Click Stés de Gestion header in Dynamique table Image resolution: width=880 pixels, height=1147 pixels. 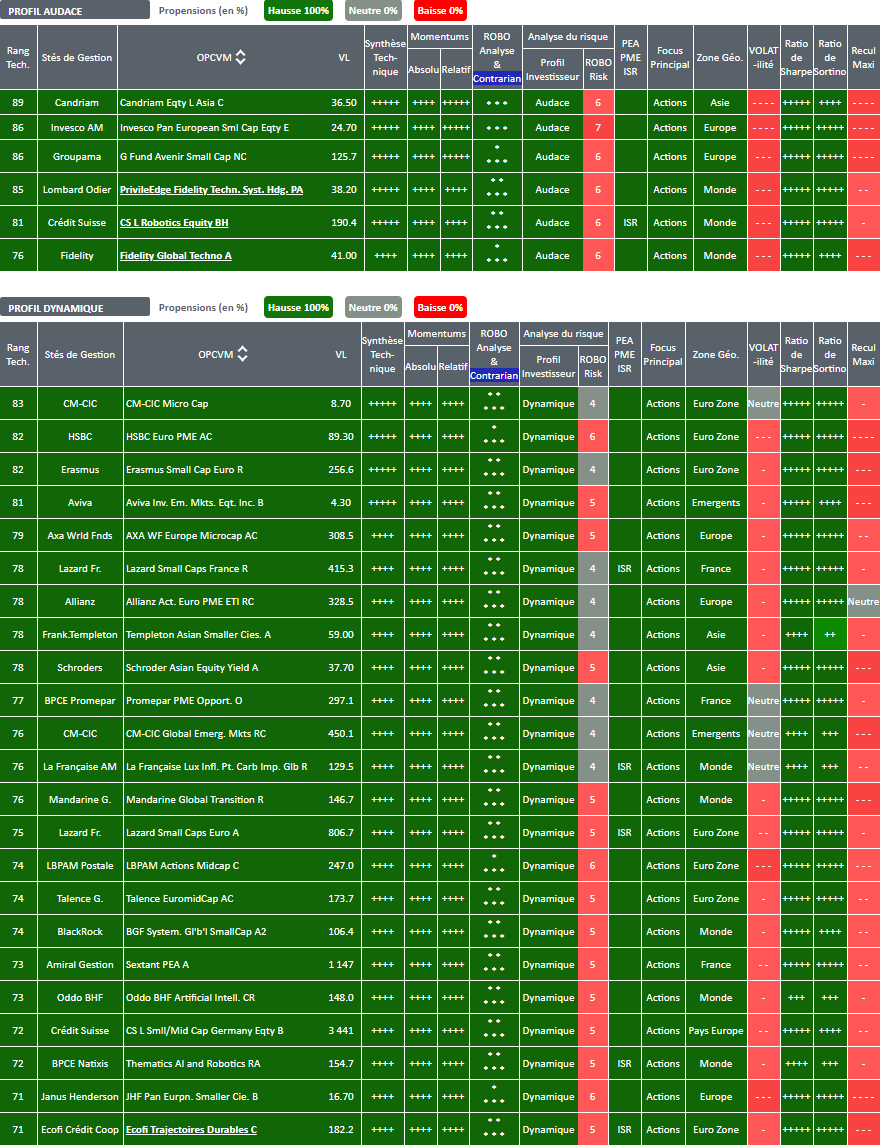tap(80, 354)
